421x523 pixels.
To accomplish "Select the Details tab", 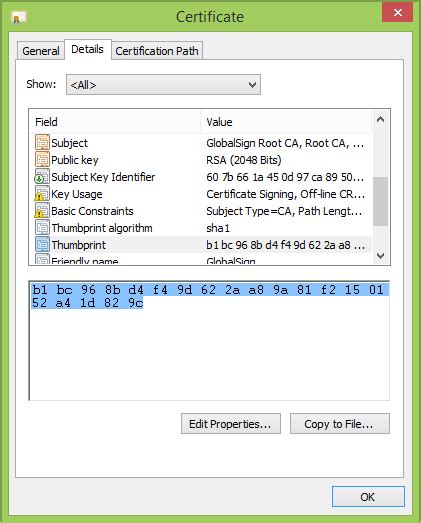I will pos(87,49).
